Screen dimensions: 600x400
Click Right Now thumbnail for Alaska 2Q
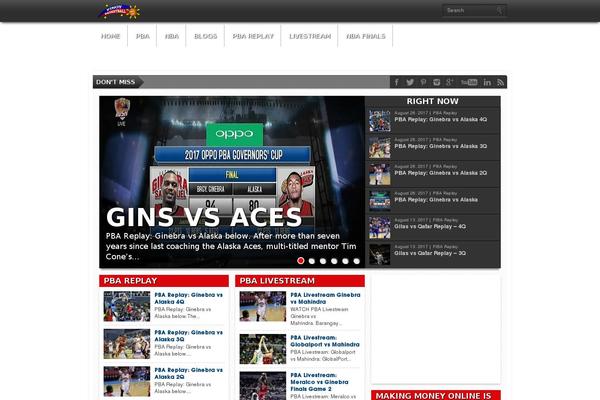[380, 174]
